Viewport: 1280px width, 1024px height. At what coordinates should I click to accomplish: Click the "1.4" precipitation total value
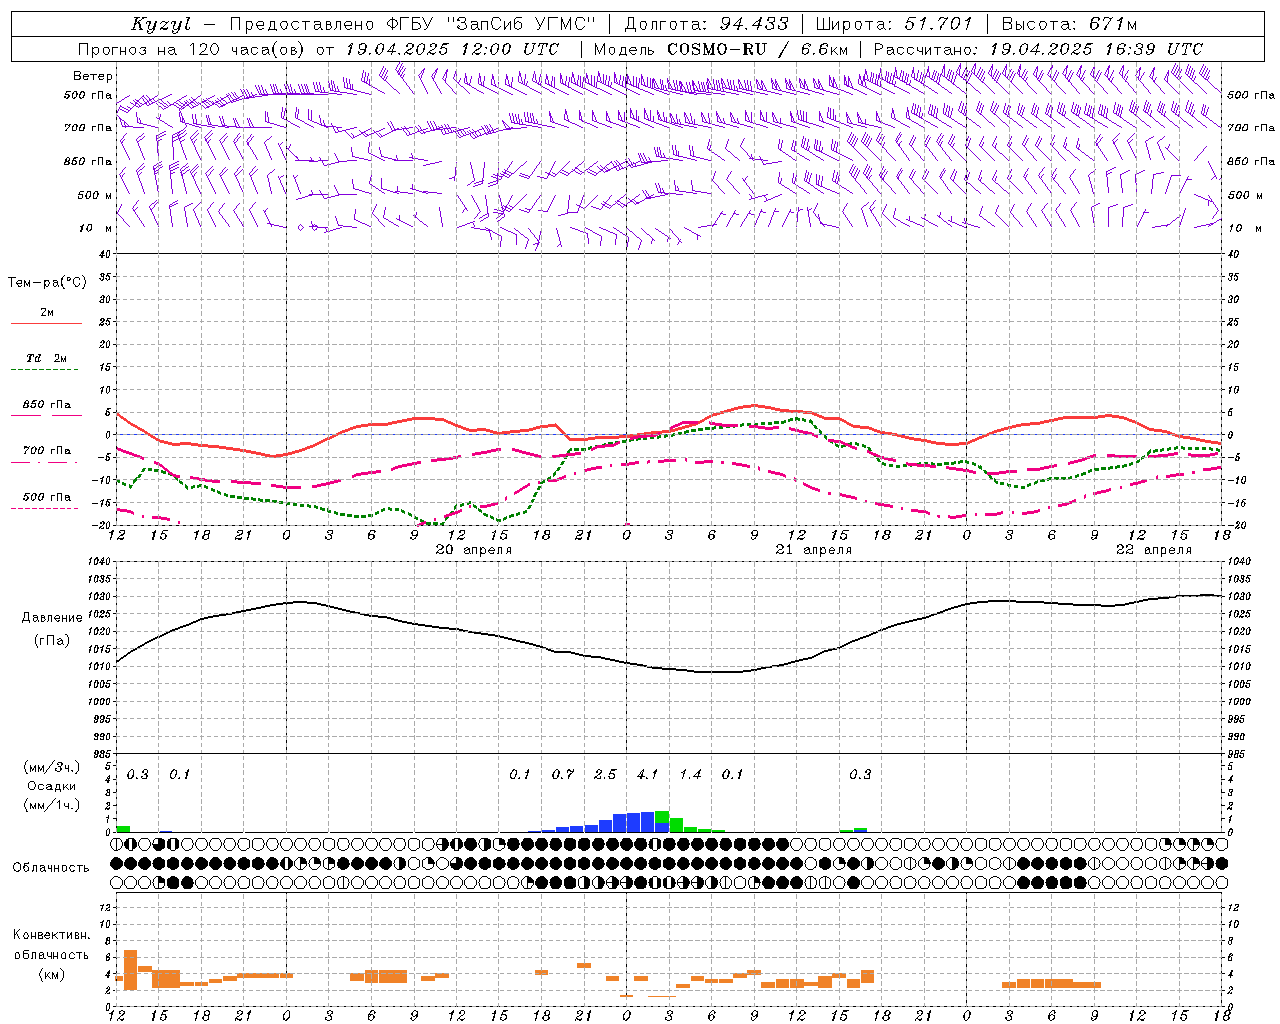point(690,774)
